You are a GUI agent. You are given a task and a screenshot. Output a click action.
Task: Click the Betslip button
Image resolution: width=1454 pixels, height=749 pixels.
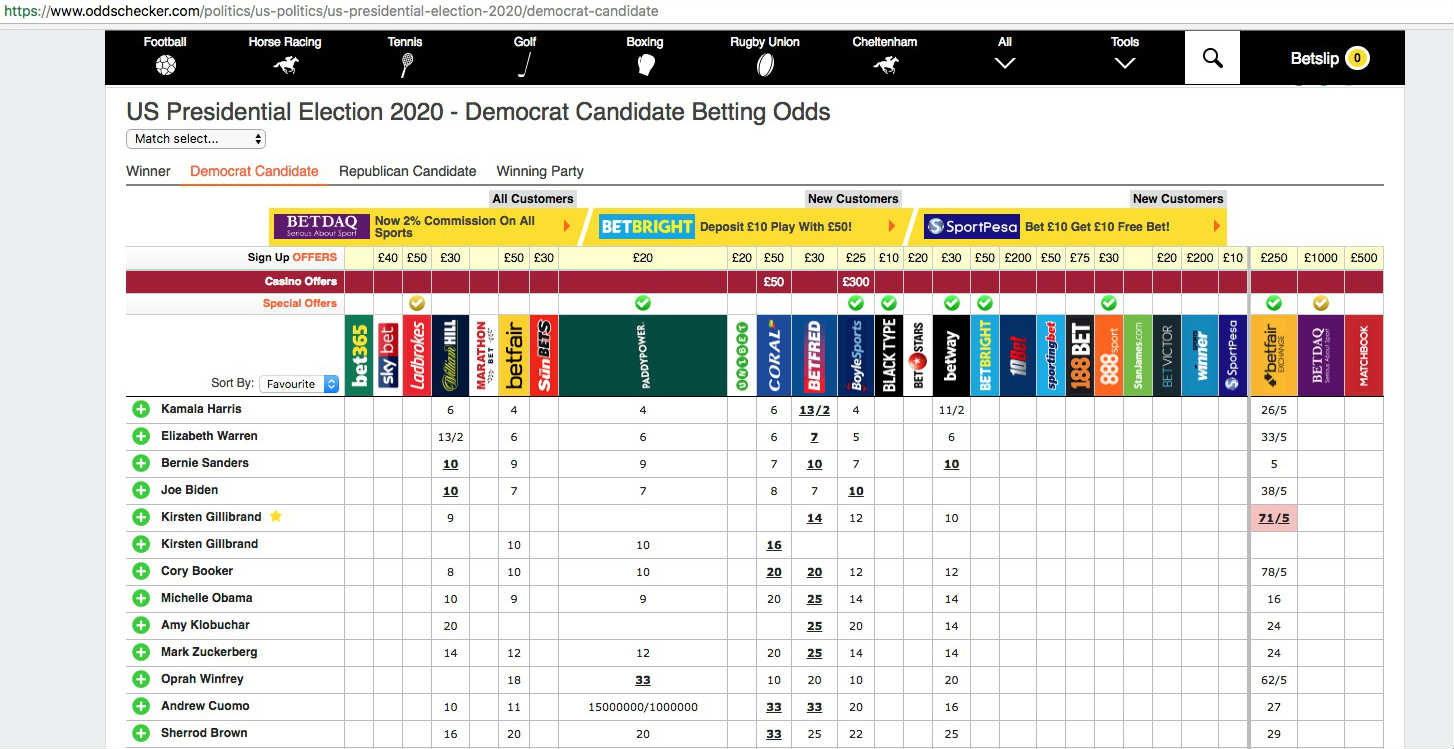[x=1329, y=58]
